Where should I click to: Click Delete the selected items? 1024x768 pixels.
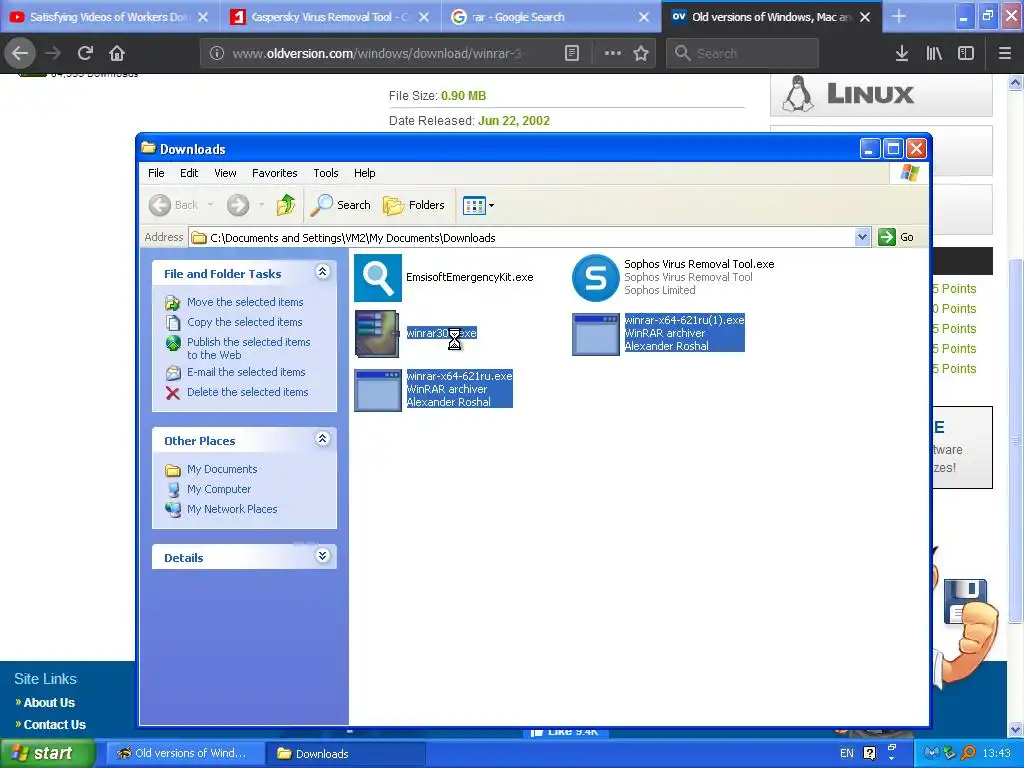pos(248,392)
